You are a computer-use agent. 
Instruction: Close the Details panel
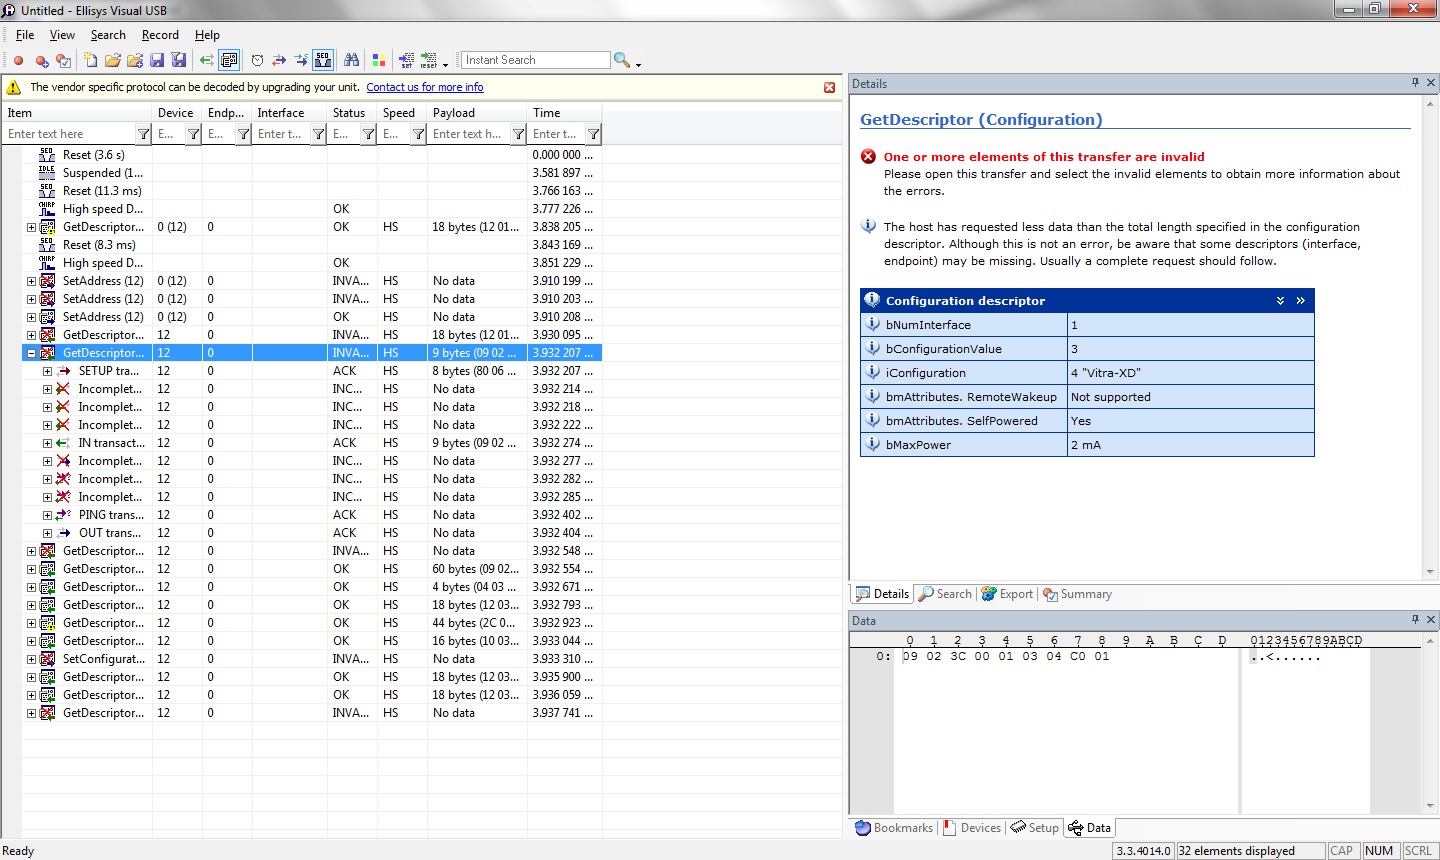pos(1431,83)
